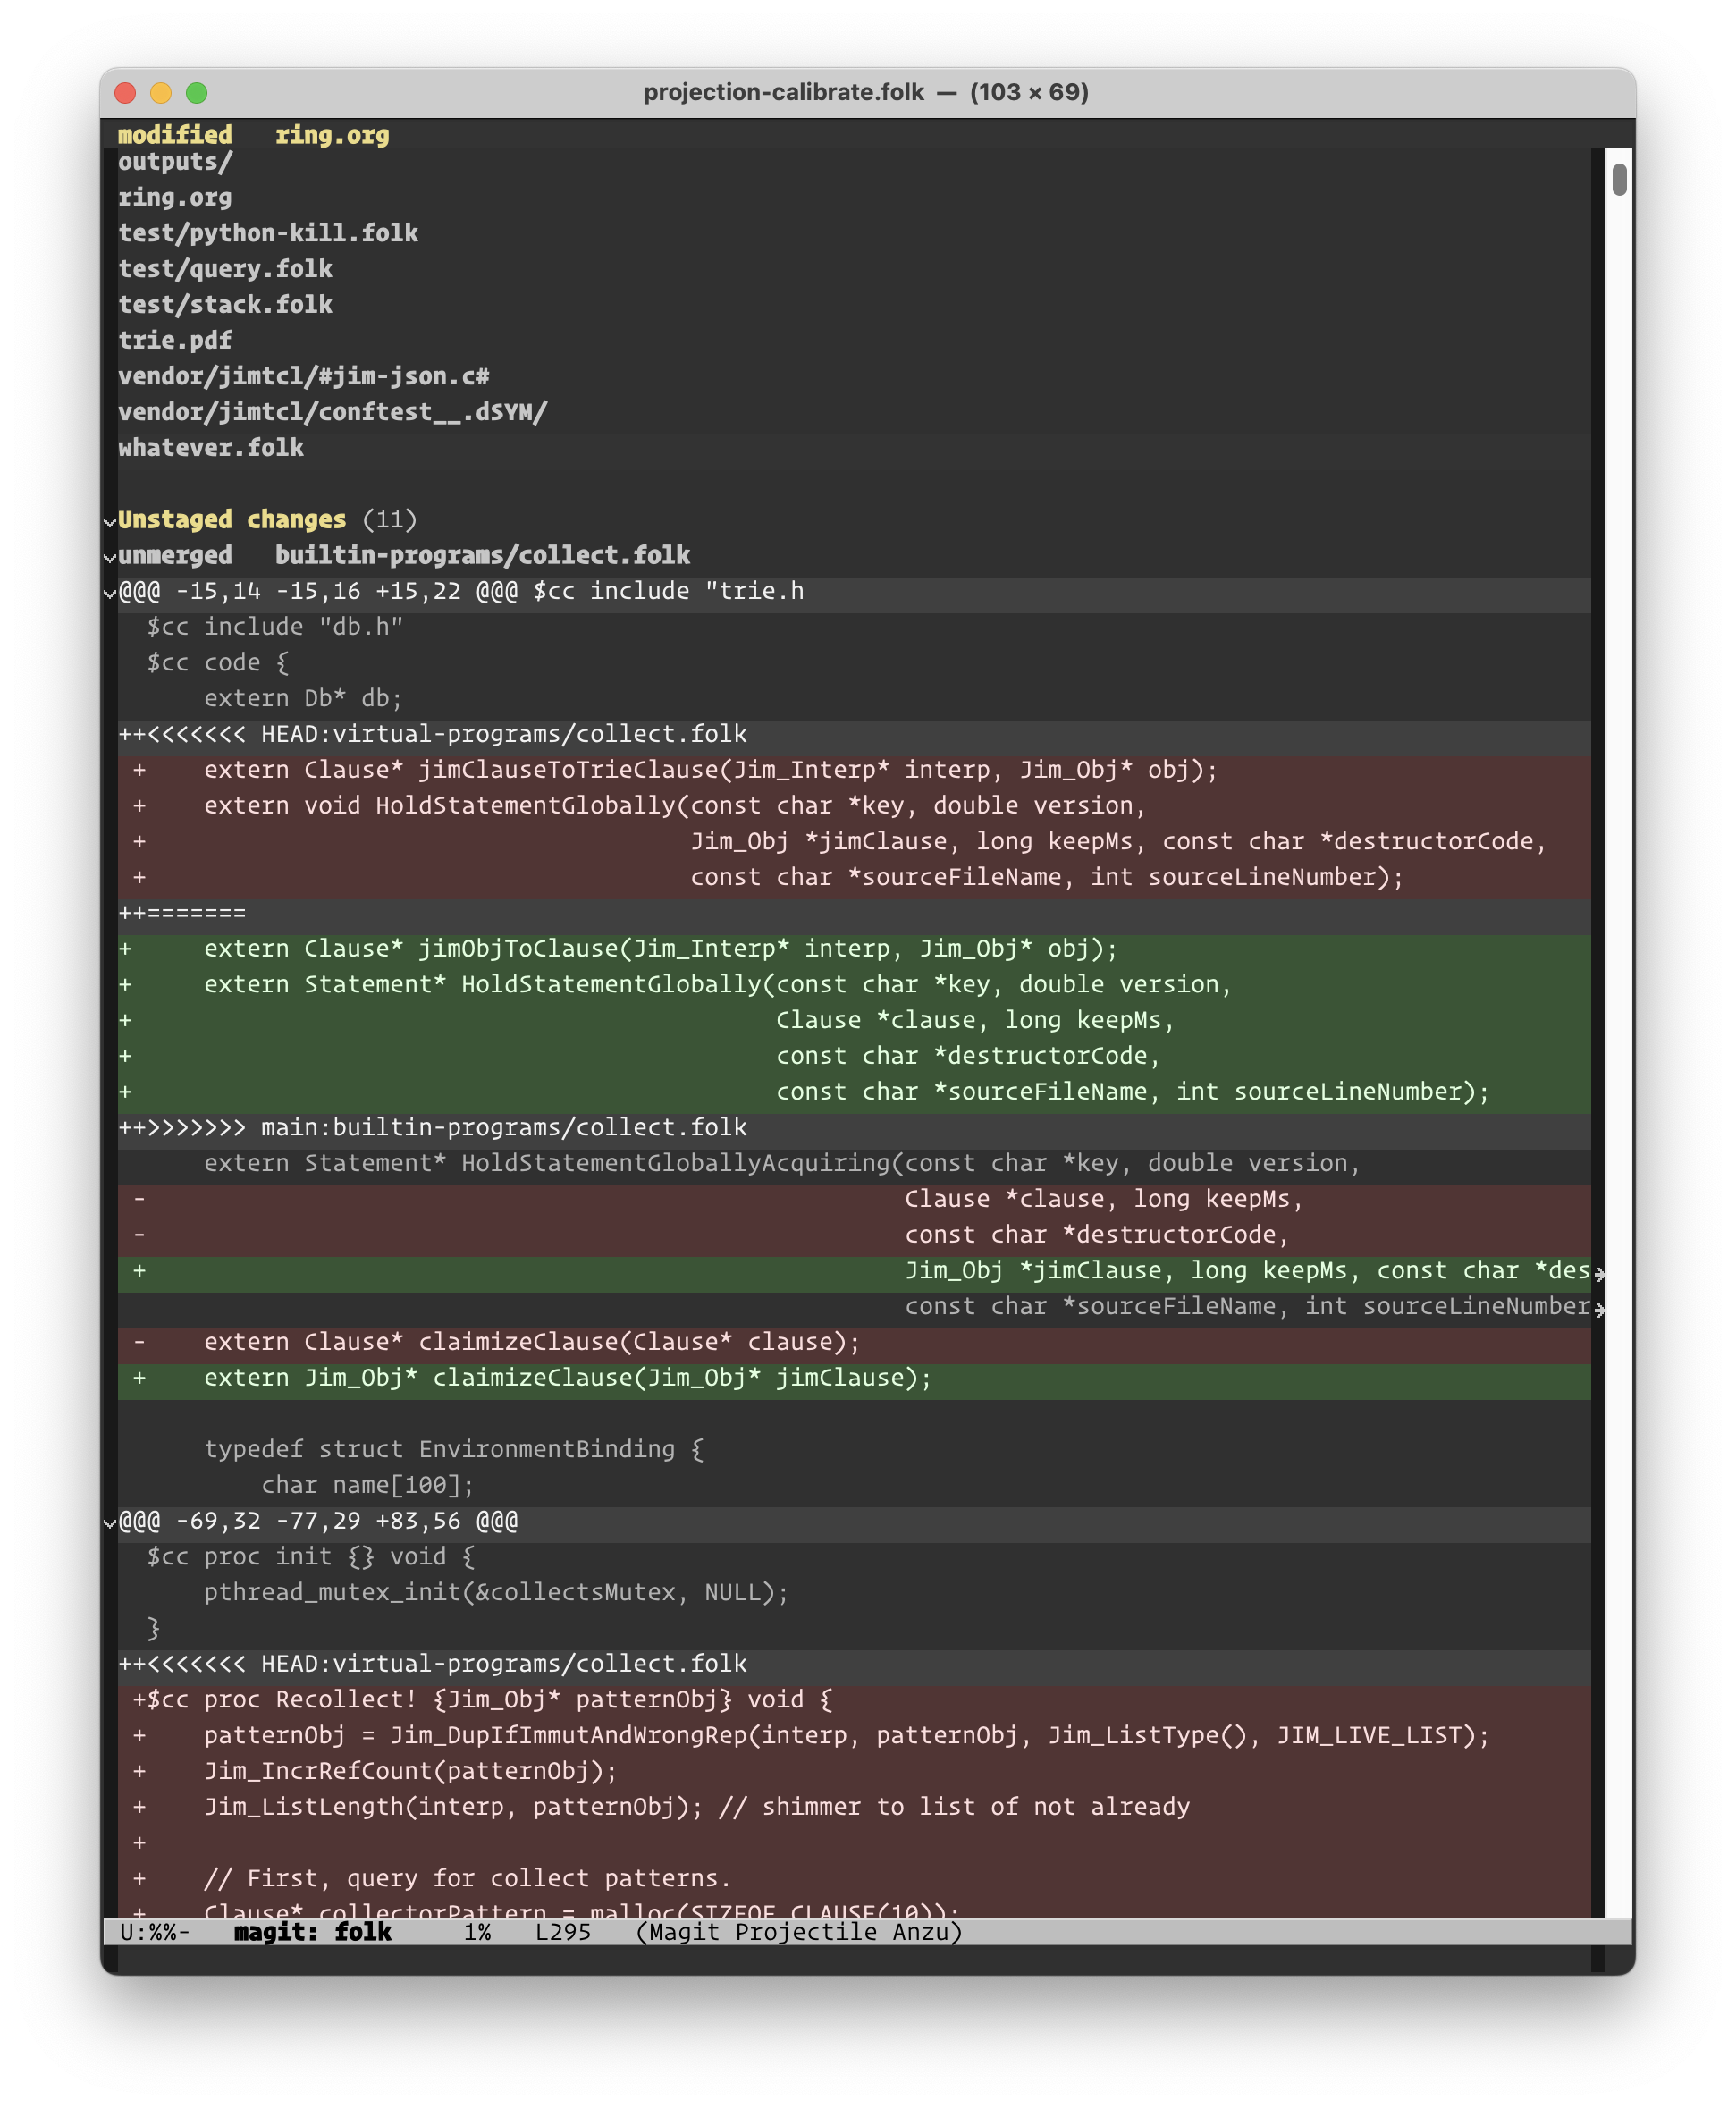Click the window title 'projection-calibrate.folk'
This screenshot has height=2108, width=1736.
coord(783,92)
